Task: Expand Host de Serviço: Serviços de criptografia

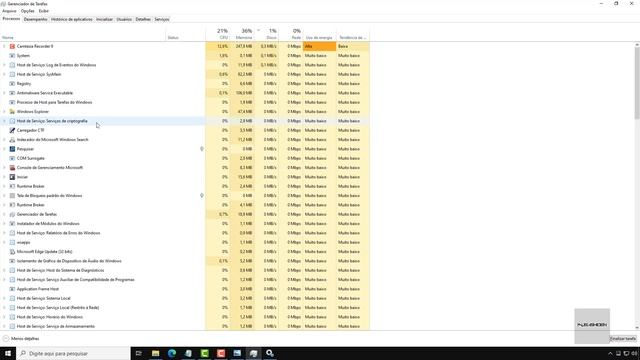Action: pos(4,121)
